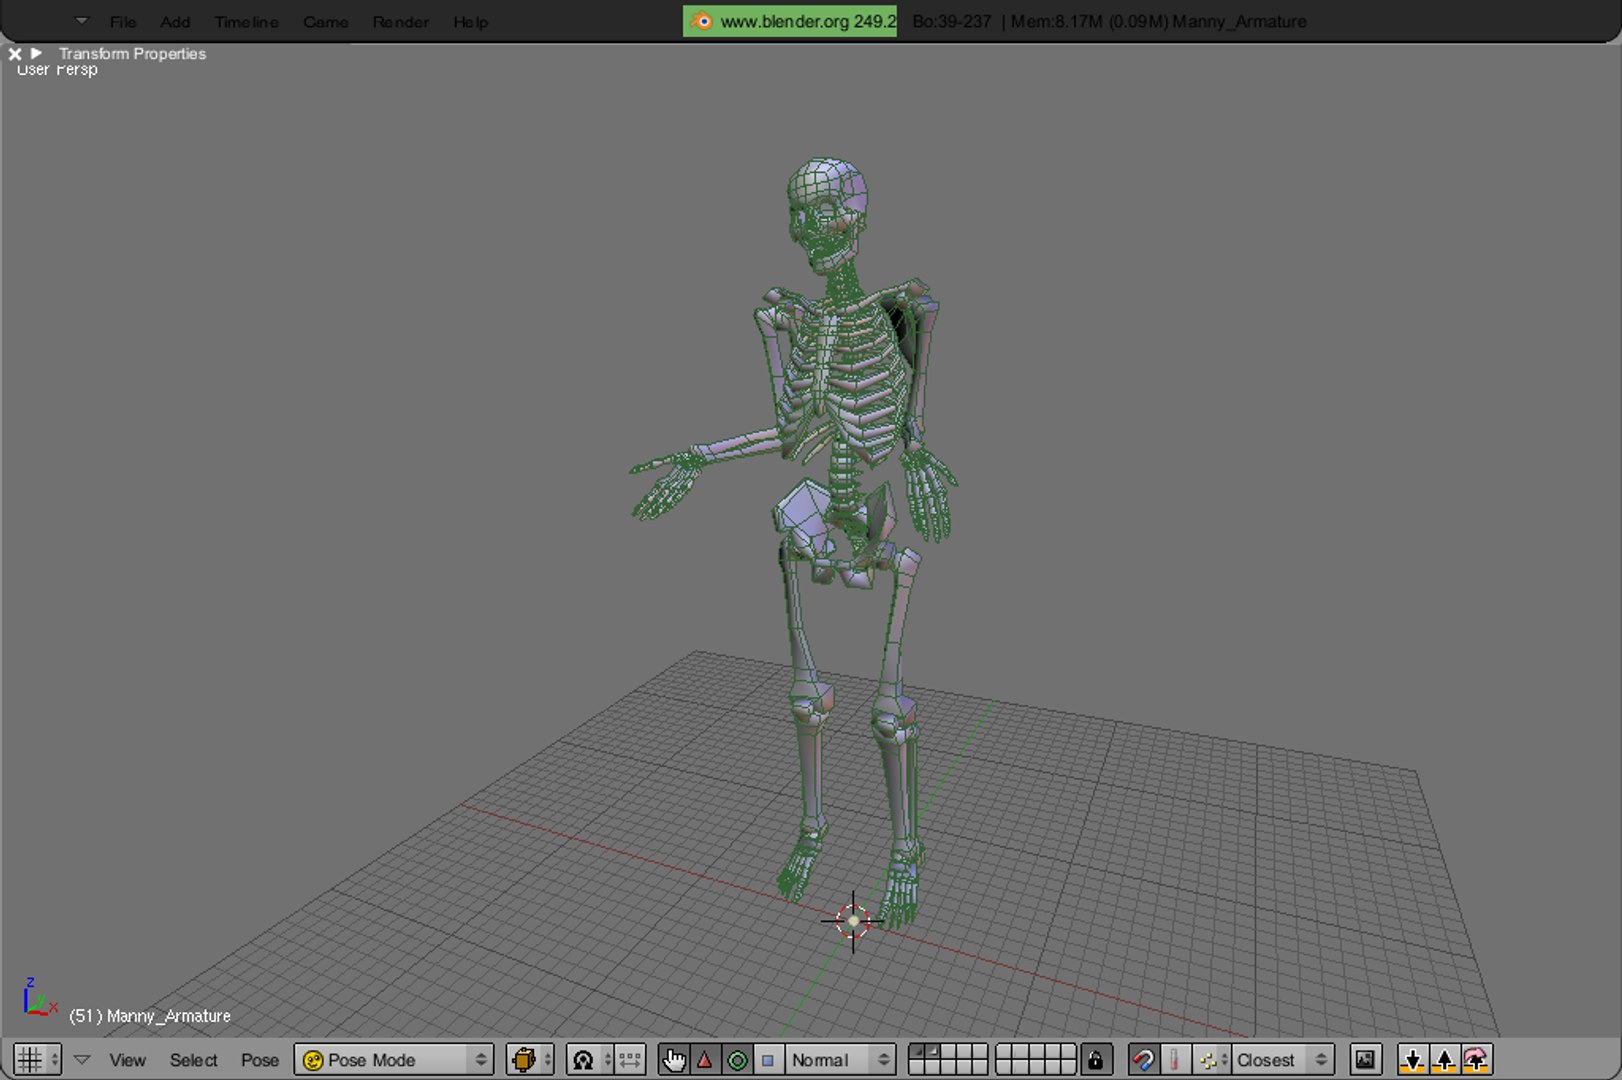Open the View menu in 3D header
1622x1080 pixels.
[127, 1060]
